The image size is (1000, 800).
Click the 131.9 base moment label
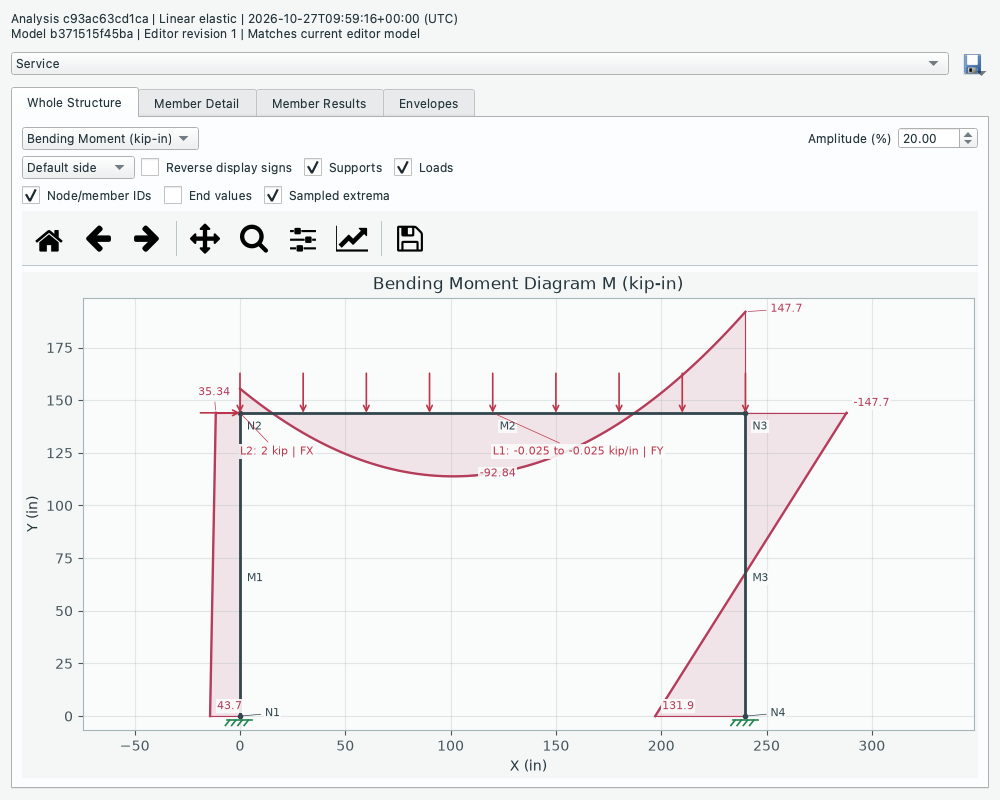point(677,705)
